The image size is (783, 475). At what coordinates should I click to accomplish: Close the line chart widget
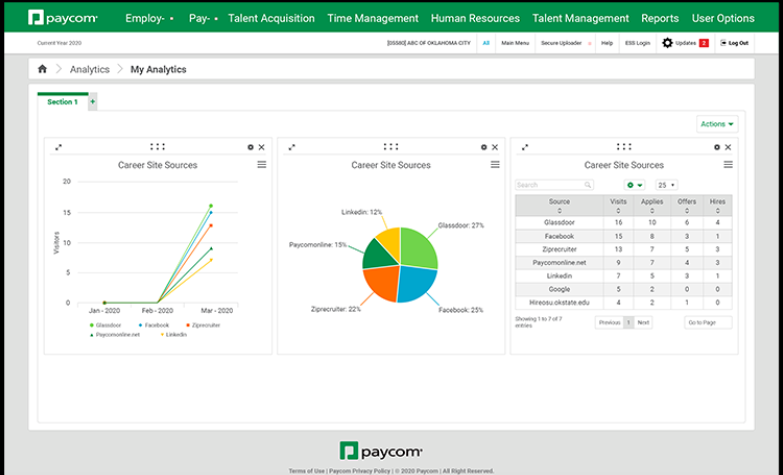262,147
